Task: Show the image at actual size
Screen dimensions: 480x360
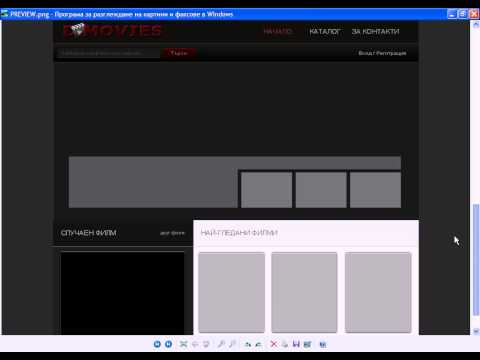Action: point(195,344)
